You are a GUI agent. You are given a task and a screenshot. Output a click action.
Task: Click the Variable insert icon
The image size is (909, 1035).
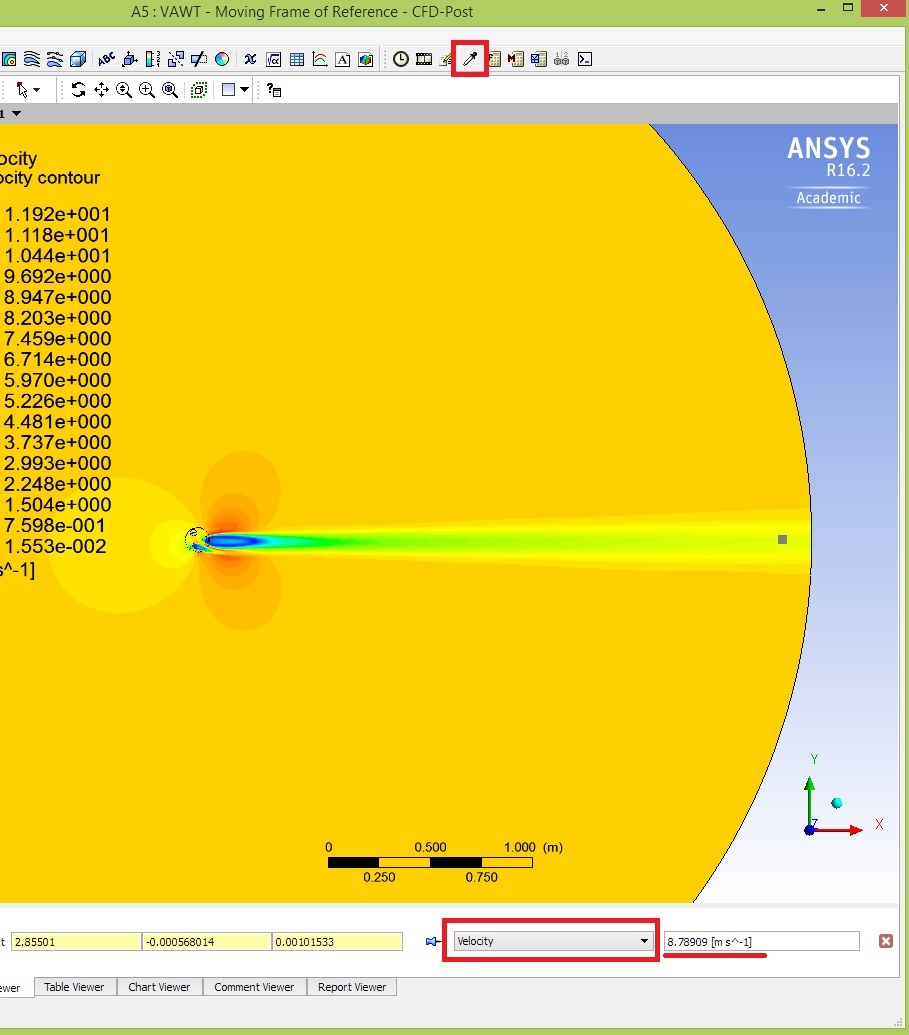pos(250,59)
